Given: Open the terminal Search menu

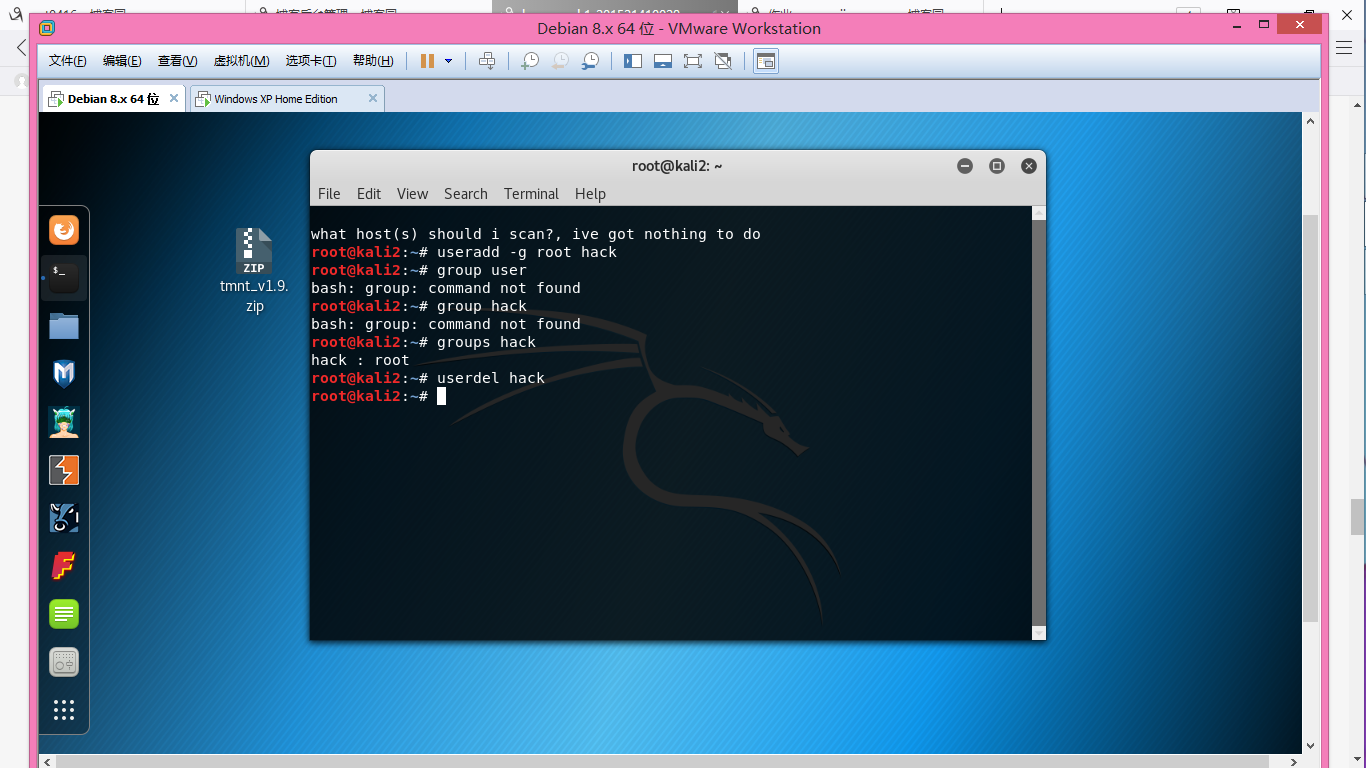Looking at the screenshot, I should [466, 194].
